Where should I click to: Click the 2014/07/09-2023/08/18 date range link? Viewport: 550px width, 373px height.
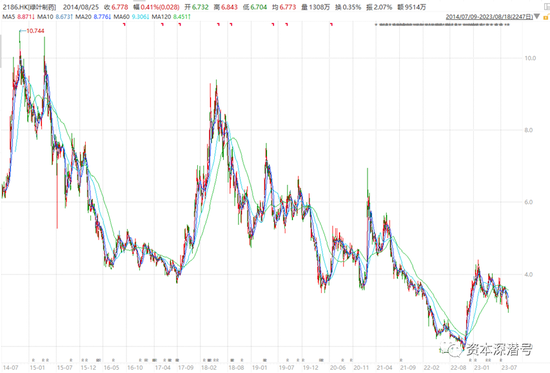(x=489, y=16)
